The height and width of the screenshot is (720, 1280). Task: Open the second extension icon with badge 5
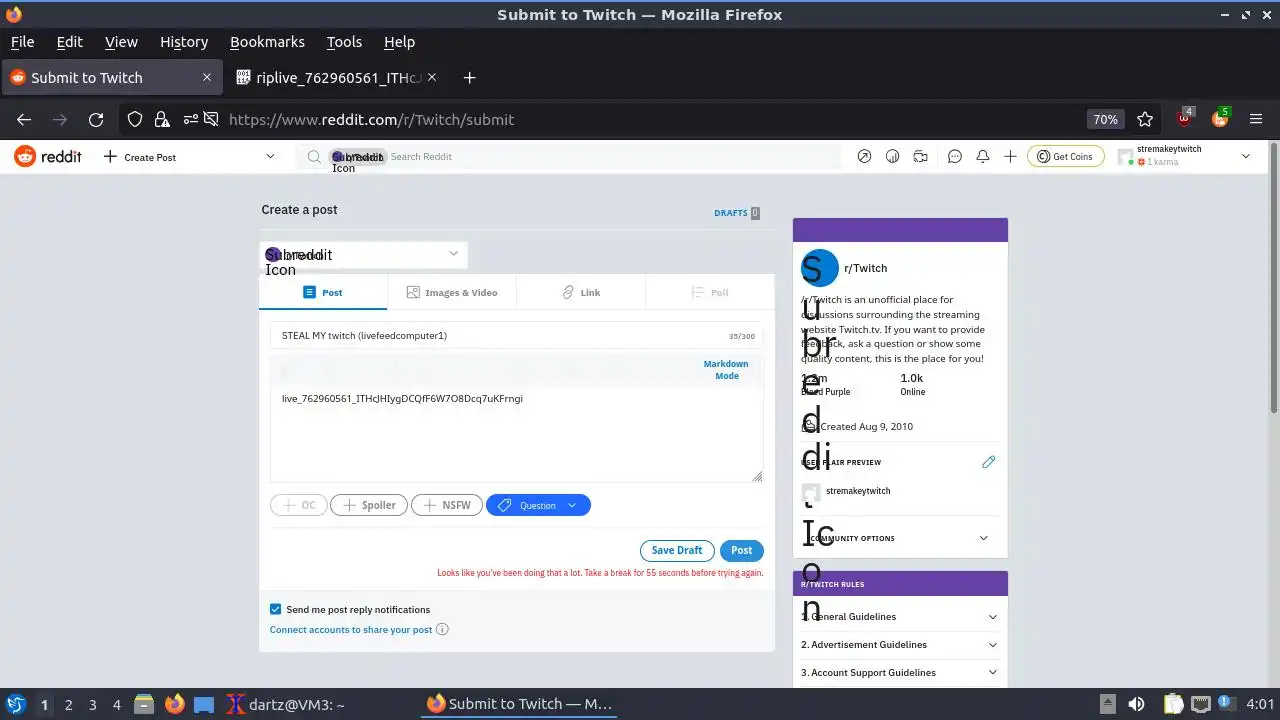click(x=1220, y=117)
